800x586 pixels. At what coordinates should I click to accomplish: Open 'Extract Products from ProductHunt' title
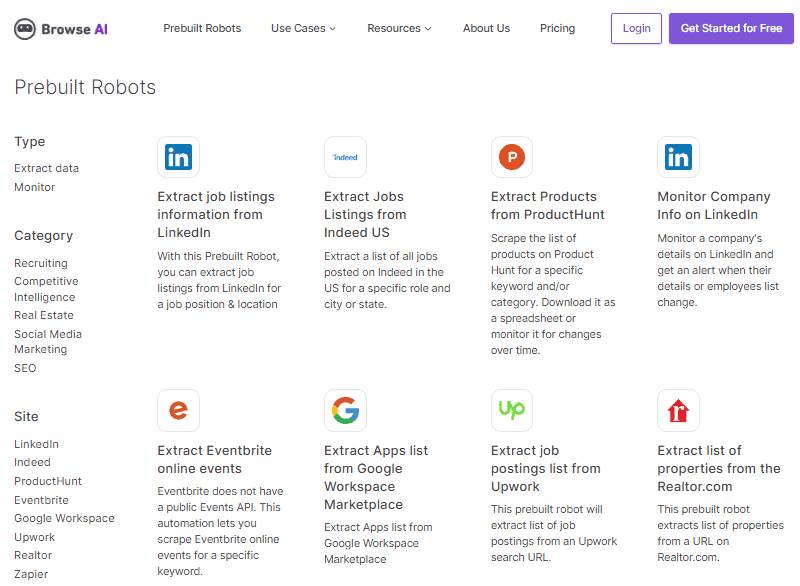(x=547, y=206)
